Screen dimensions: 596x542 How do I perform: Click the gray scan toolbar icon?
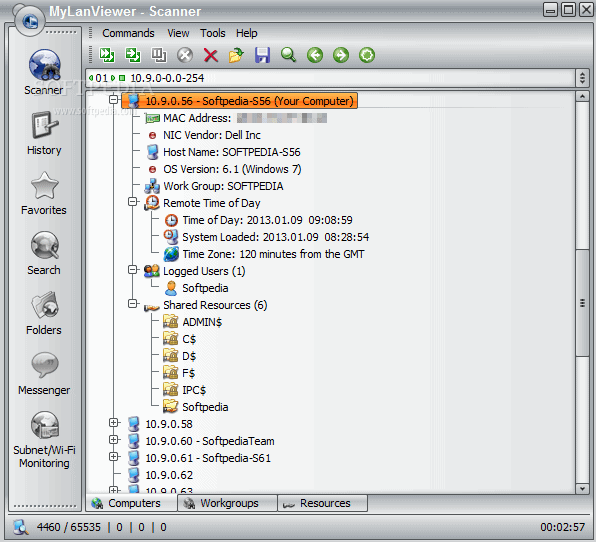point(159,55)
